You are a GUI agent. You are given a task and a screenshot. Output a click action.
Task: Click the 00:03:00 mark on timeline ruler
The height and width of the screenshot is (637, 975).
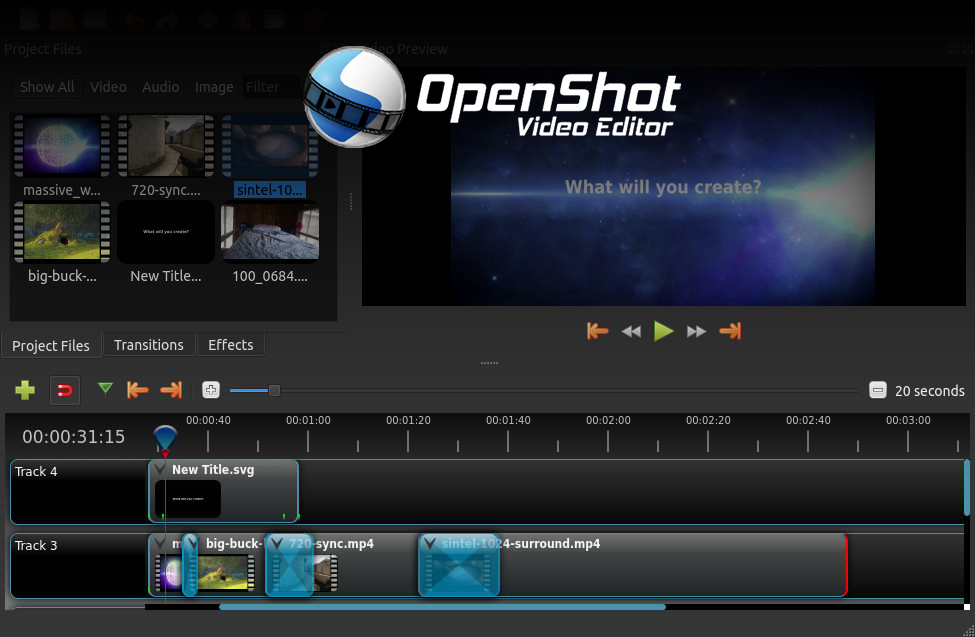tap(908, 421)
